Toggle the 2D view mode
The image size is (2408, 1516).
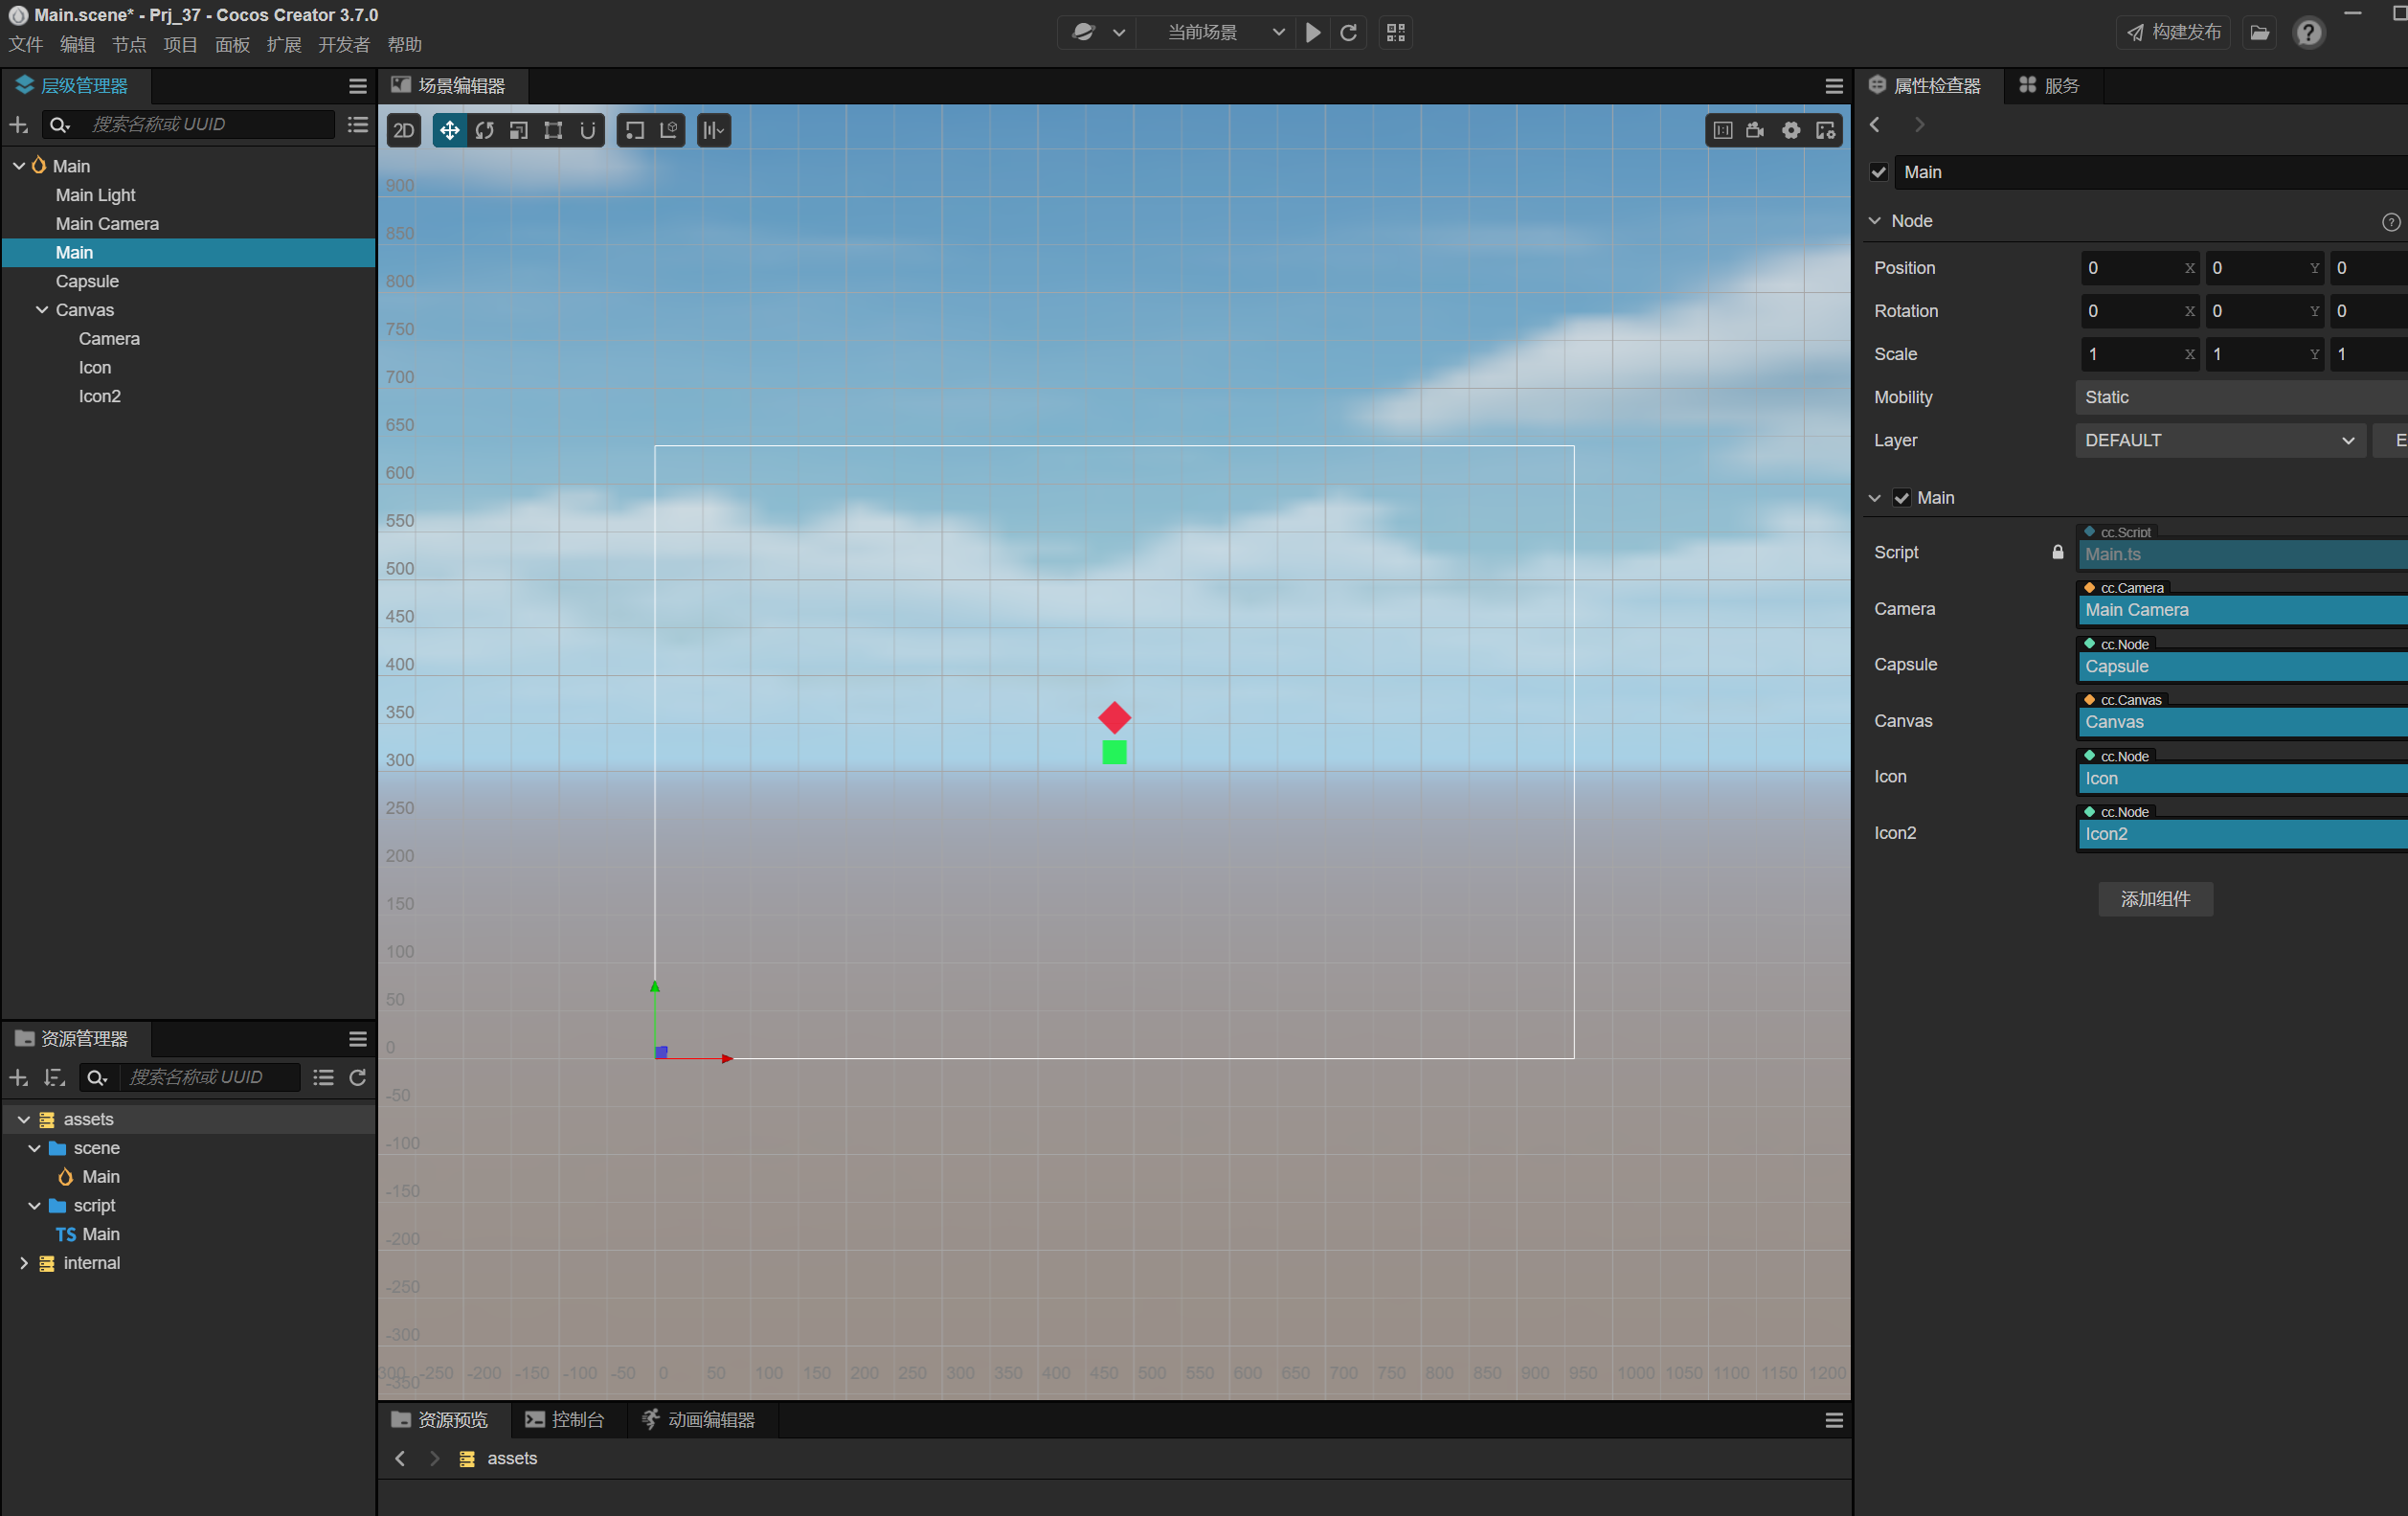[404, 130]
